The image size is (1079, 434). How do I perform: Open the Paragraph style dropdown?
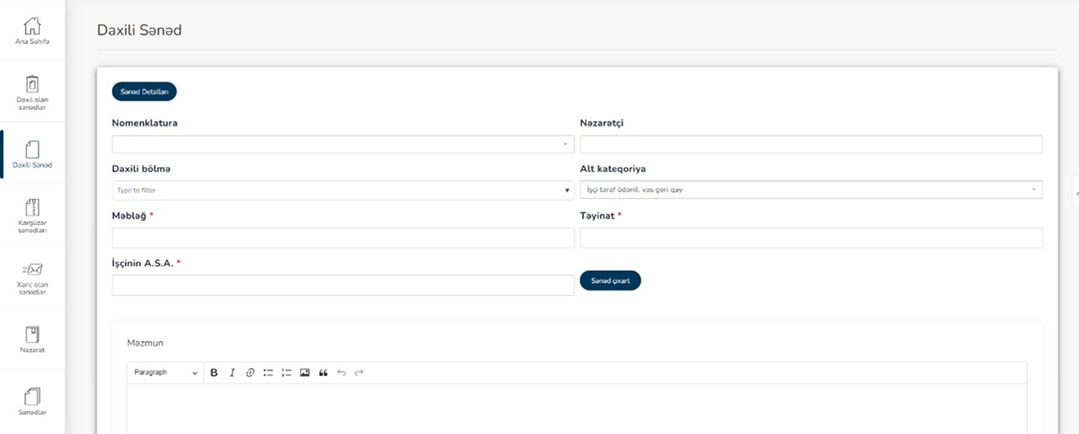[166, 373]
